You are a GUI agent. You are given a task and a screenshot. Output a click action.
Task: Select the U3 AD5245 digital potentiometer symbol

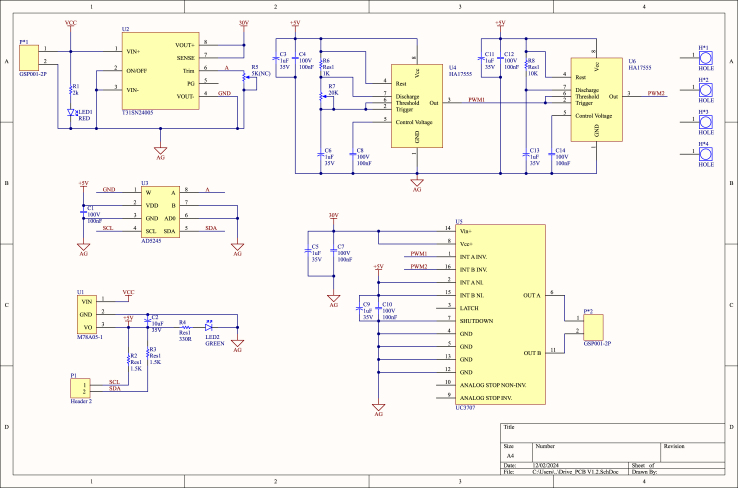[160, 212]
